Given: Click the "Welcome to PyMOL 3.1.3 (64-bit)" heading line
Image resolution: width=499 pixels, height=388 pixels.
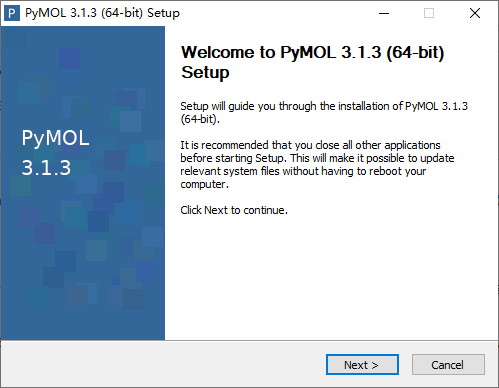Looking at the screenshot, I should pos(312,53).
